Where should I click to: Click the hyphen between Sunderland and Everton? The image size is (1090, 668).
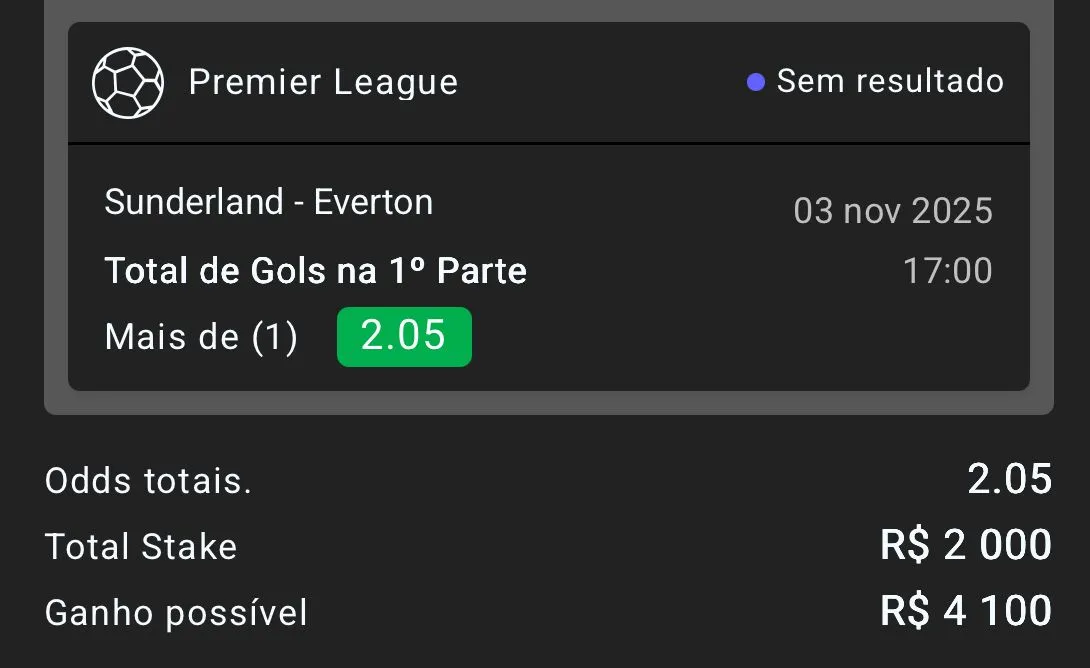pos(299,204)
